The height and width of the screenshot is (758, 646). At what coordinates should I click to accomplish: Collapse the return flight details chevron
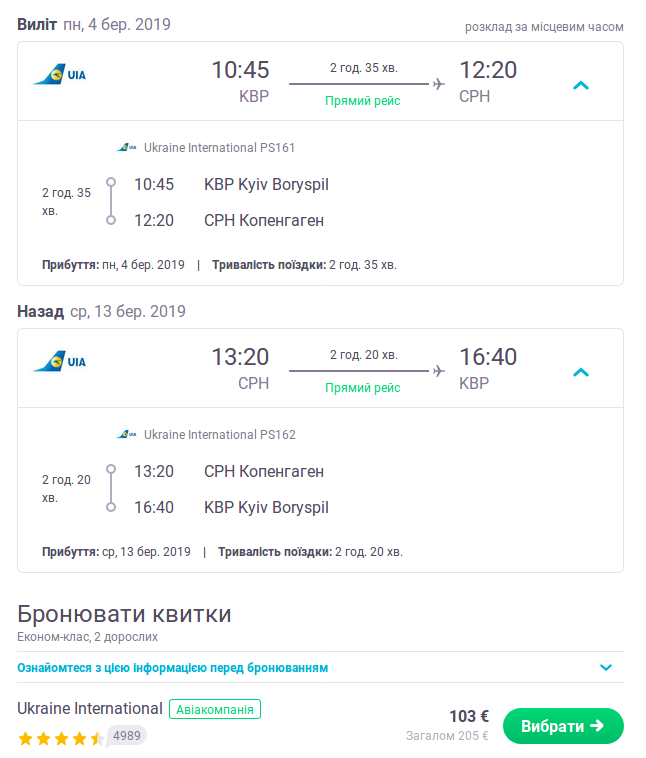click(x=581, y=372)
